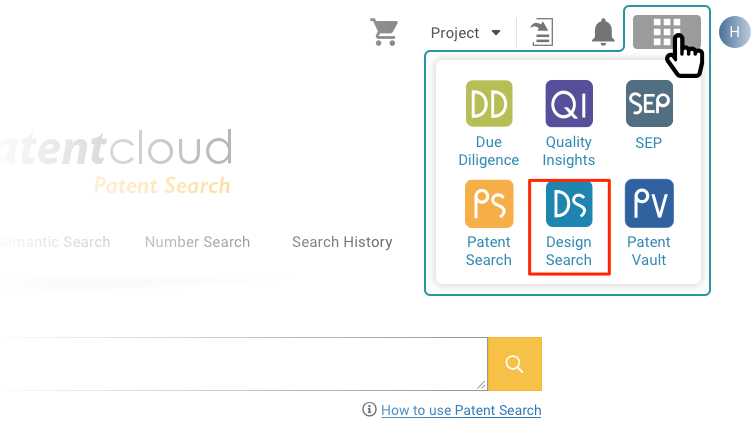Click the export document icon
Screen dimensions: 756x432
[x=541, y=32]
